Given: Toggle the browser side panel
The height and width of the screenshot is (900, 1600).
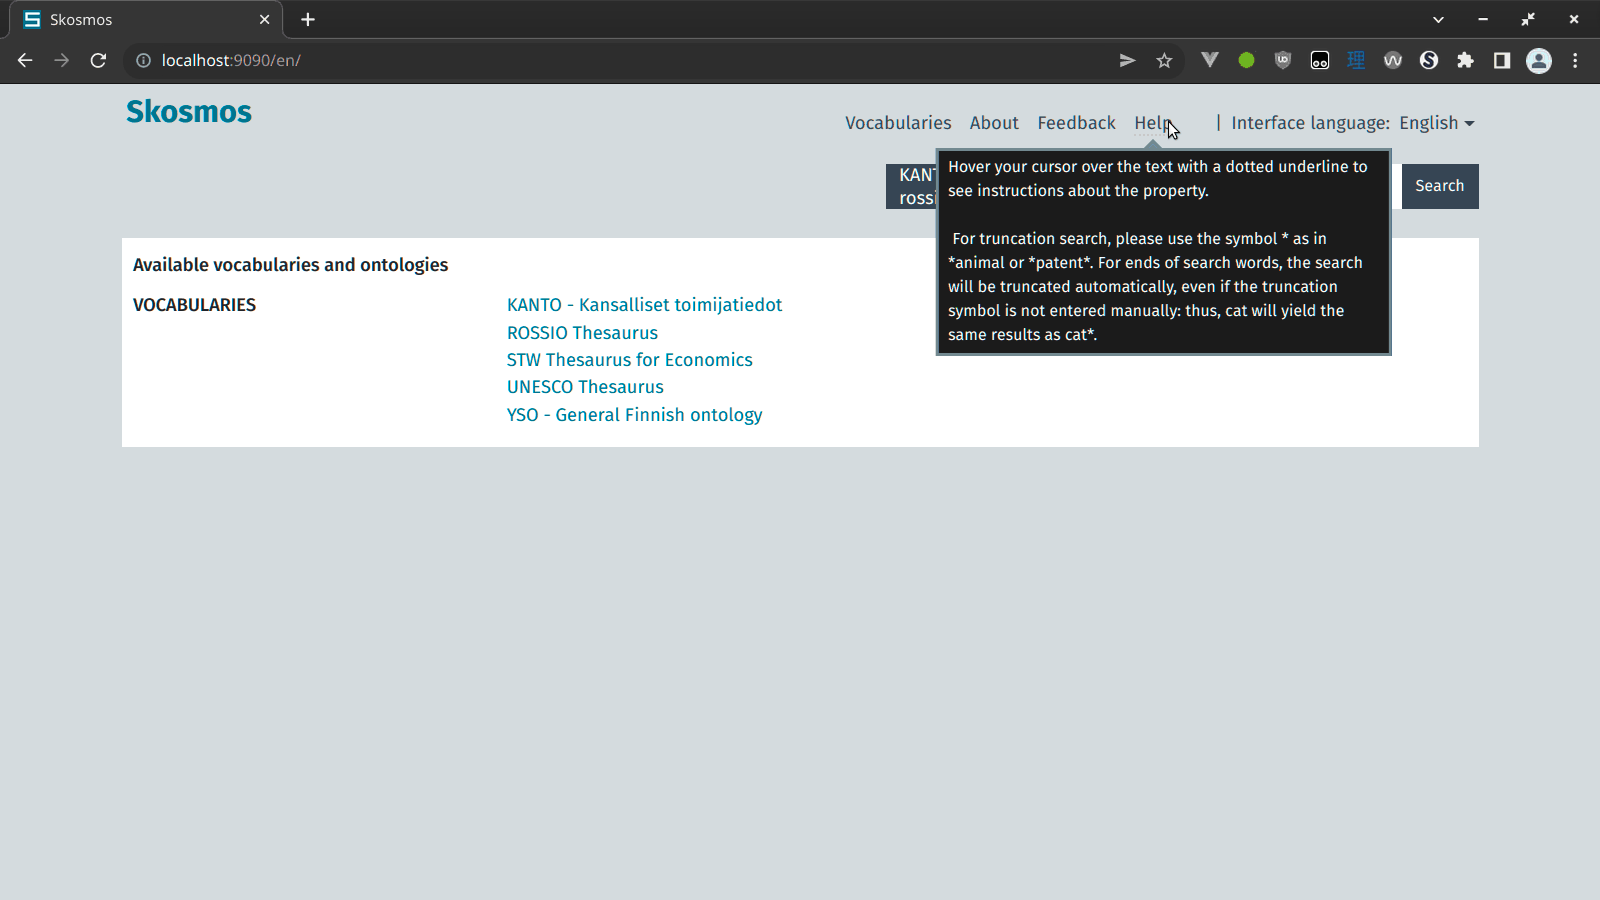Looking at the screenshot, I should click(1502, 60).
